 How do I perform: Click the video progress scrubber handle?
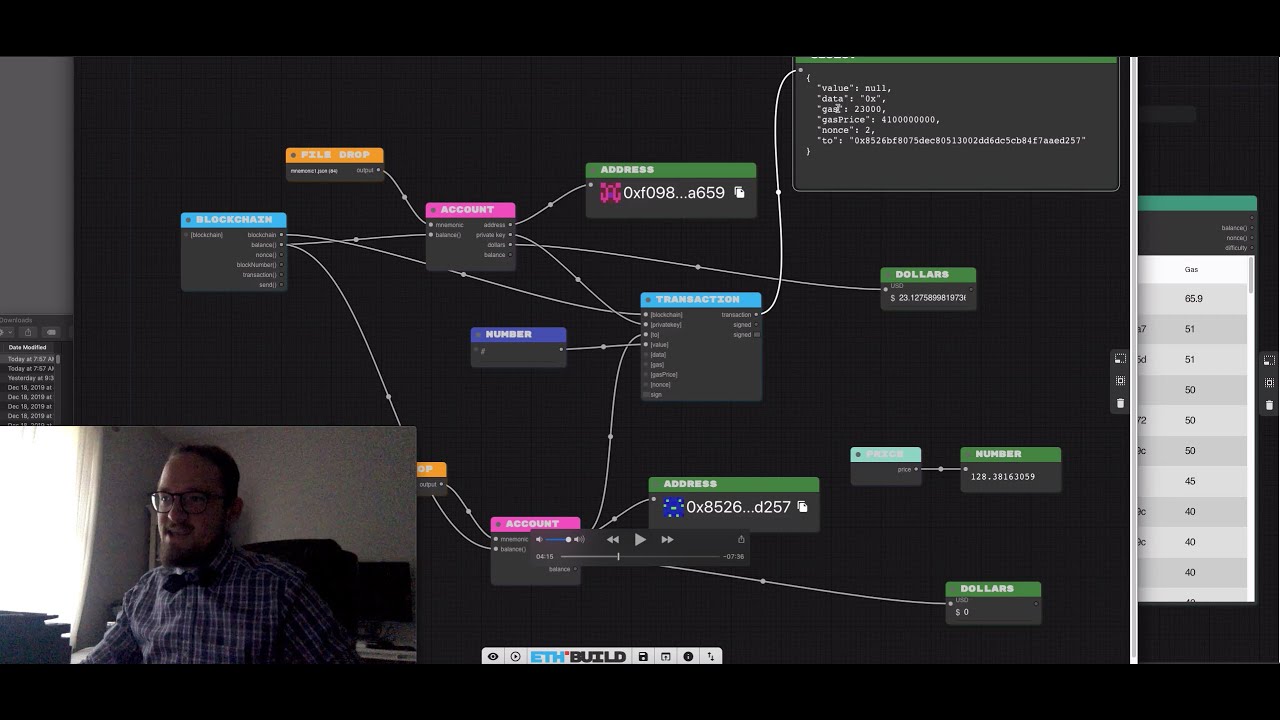618,556
